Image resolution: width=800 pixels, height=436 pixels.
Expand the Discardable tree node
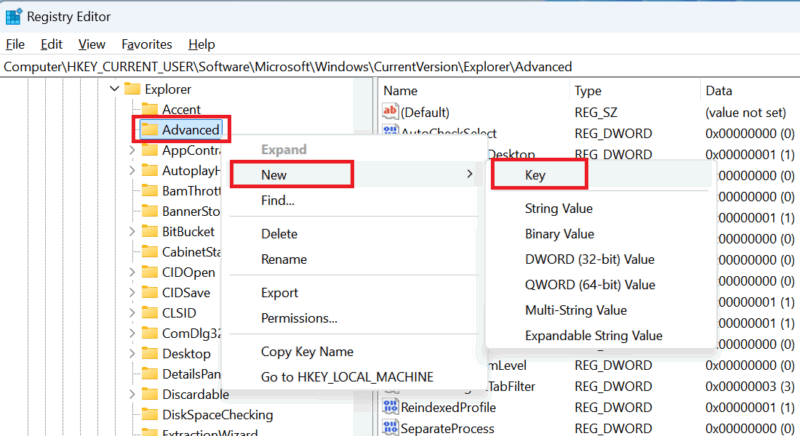click(x=132, y=395)
